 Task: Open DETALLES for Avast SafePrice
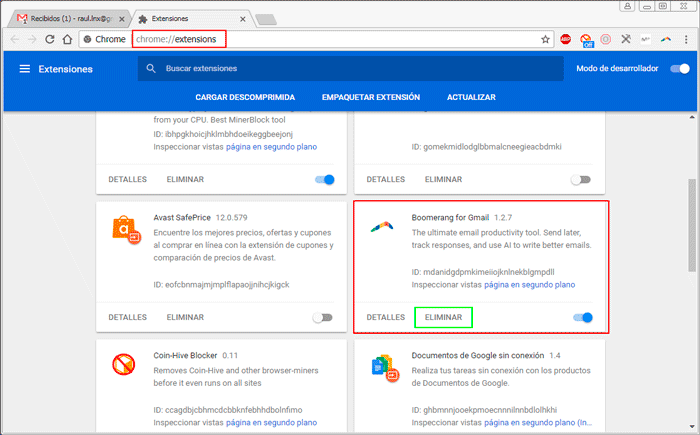tap(127, 317)
